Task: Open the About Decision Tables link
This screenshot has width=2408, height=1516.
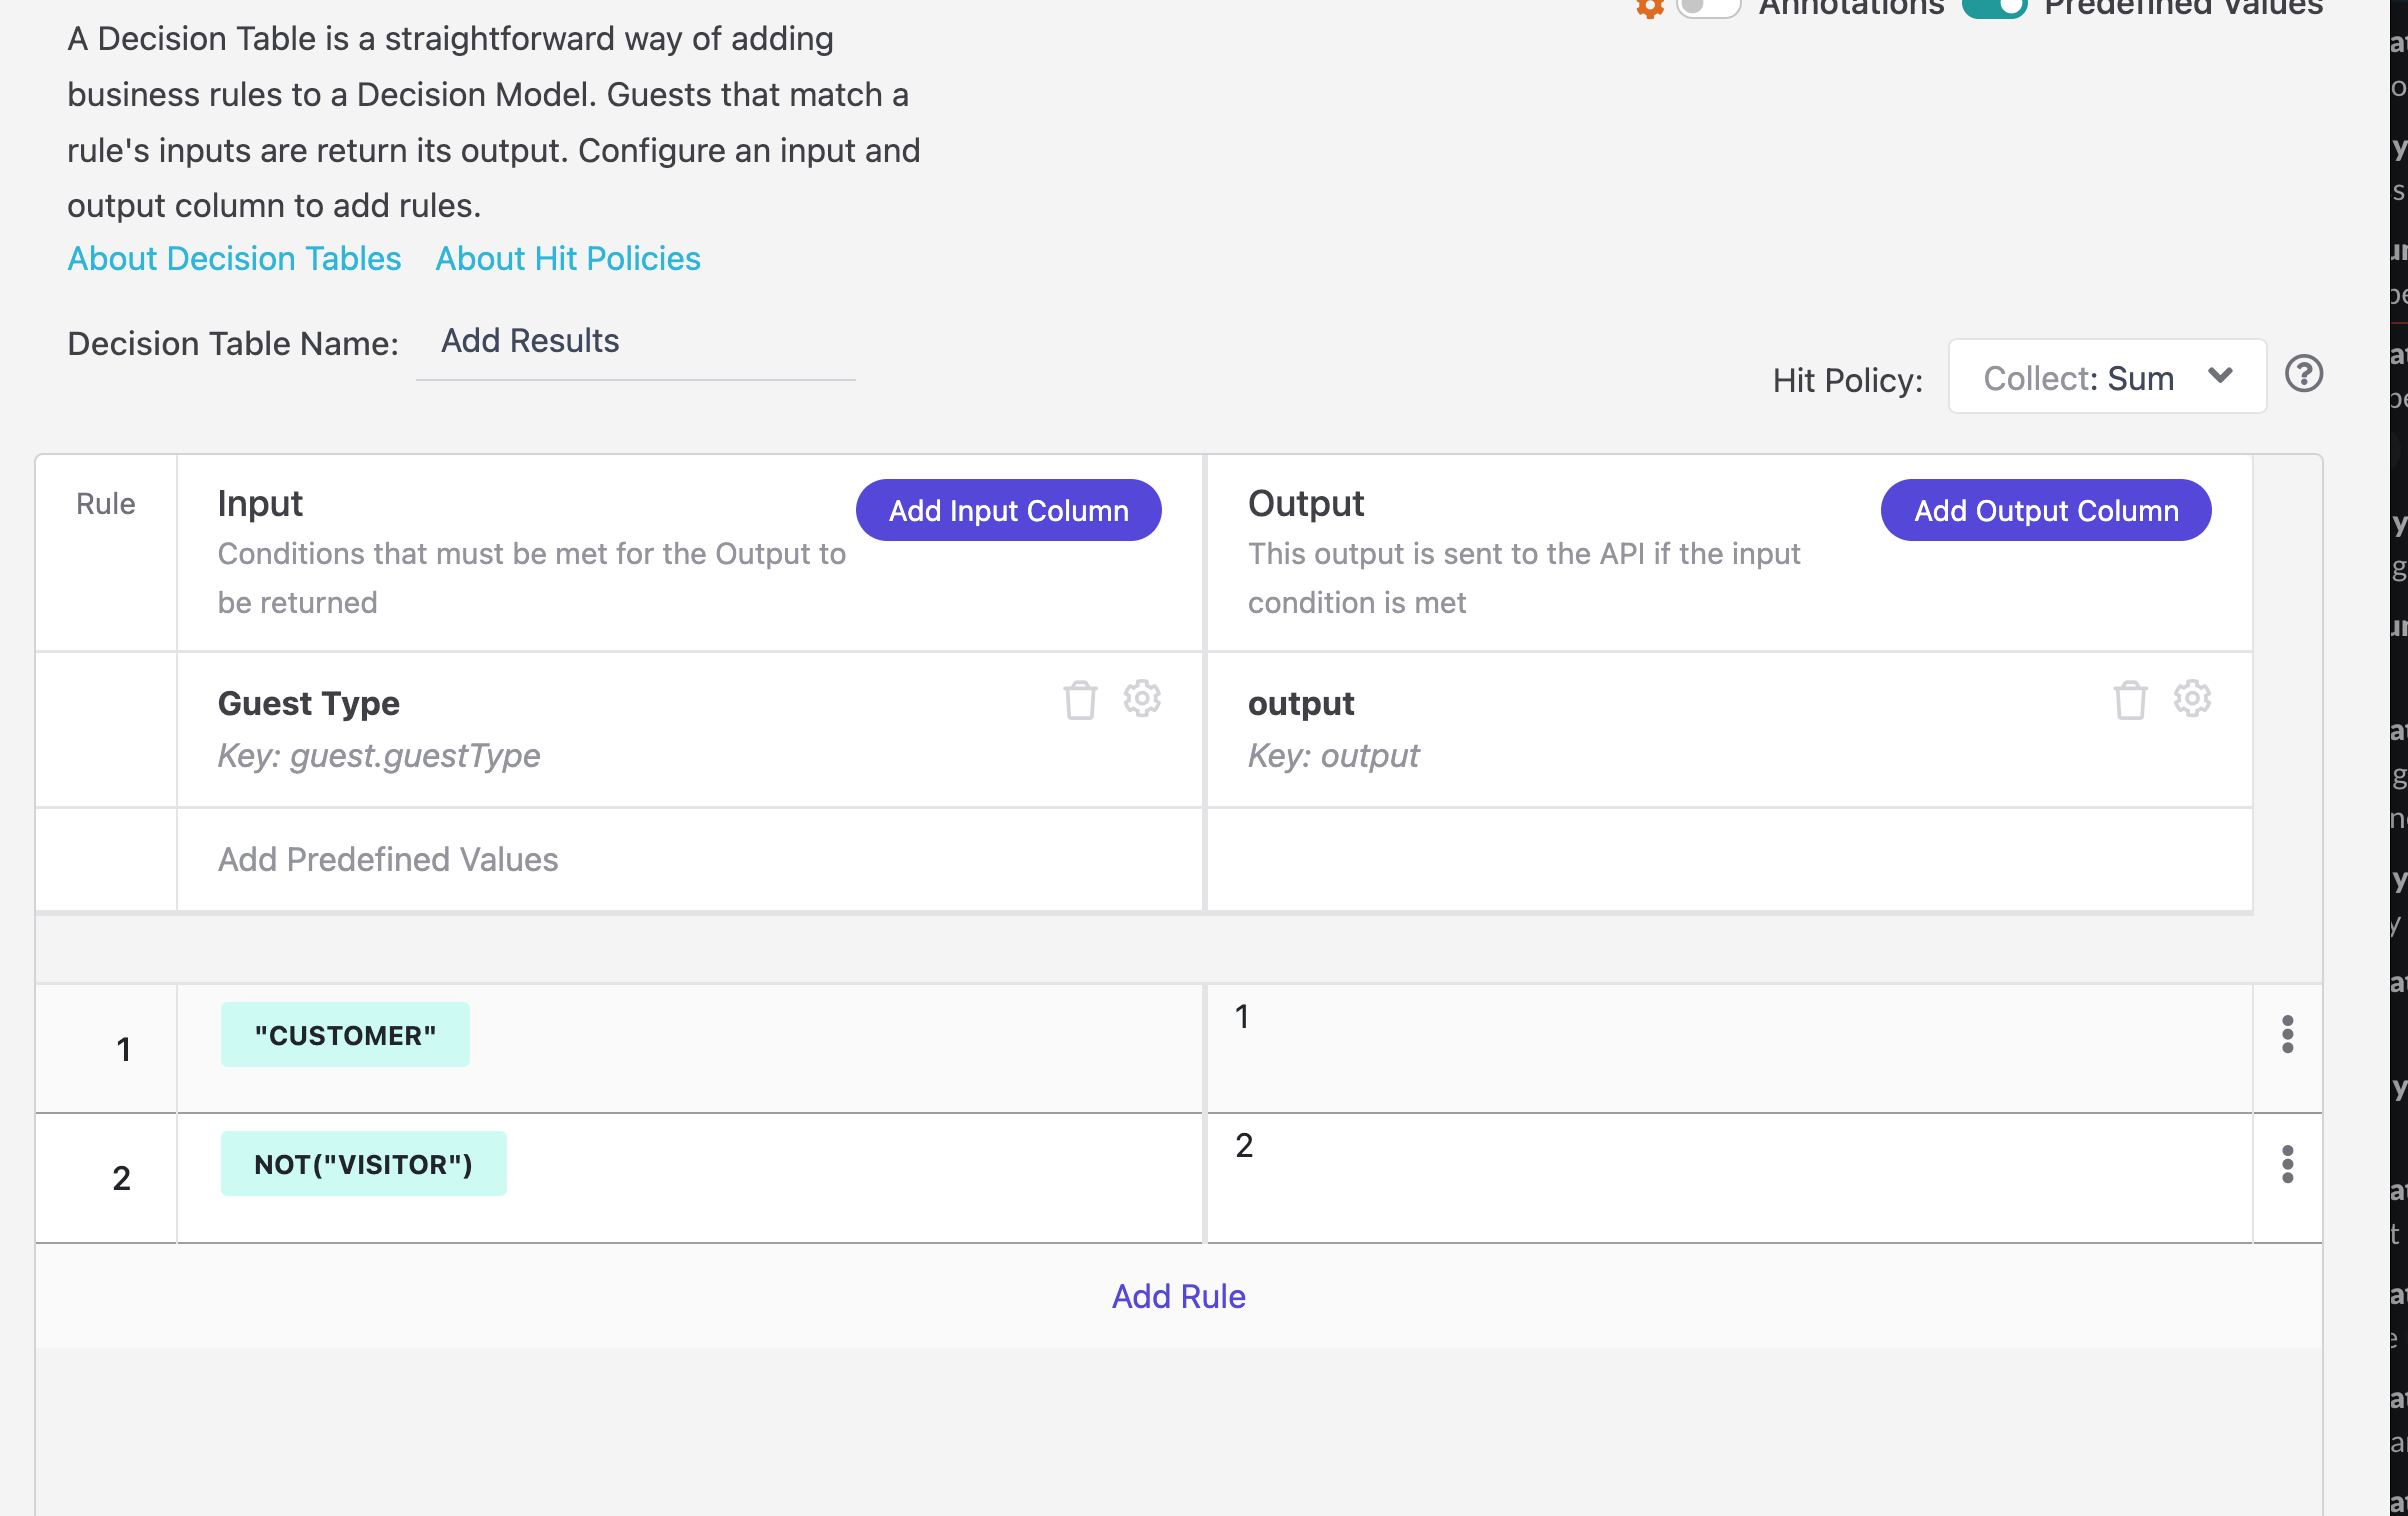Action: pyautogui.click(x=232, y=260)
